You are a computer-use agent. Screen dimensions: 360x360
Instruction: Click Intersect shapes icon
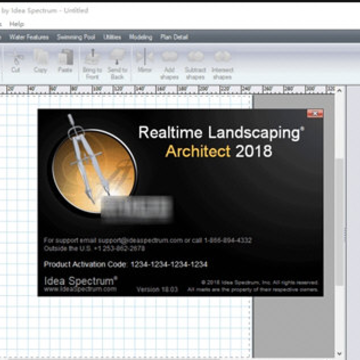tap(222, 64)
